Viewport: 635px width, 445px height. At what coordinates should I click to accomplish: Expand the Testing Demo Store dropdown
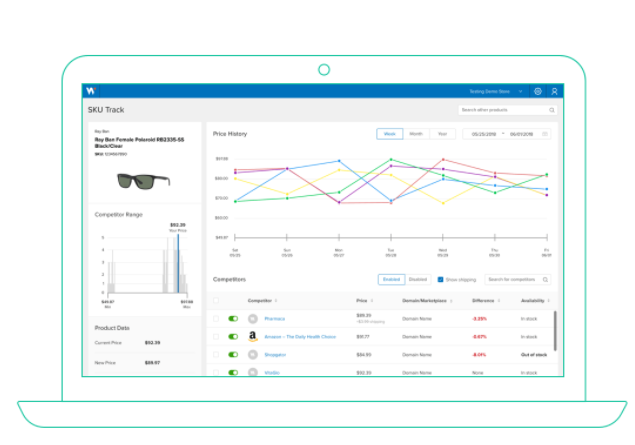pos(520,92)
